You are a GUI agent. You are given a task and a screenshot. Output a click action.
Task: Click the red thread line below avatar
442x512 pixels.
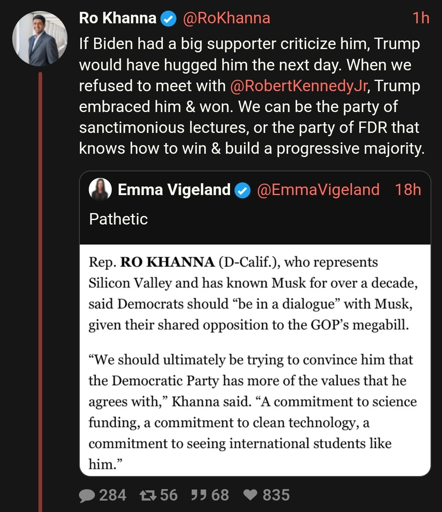[40, 292]
